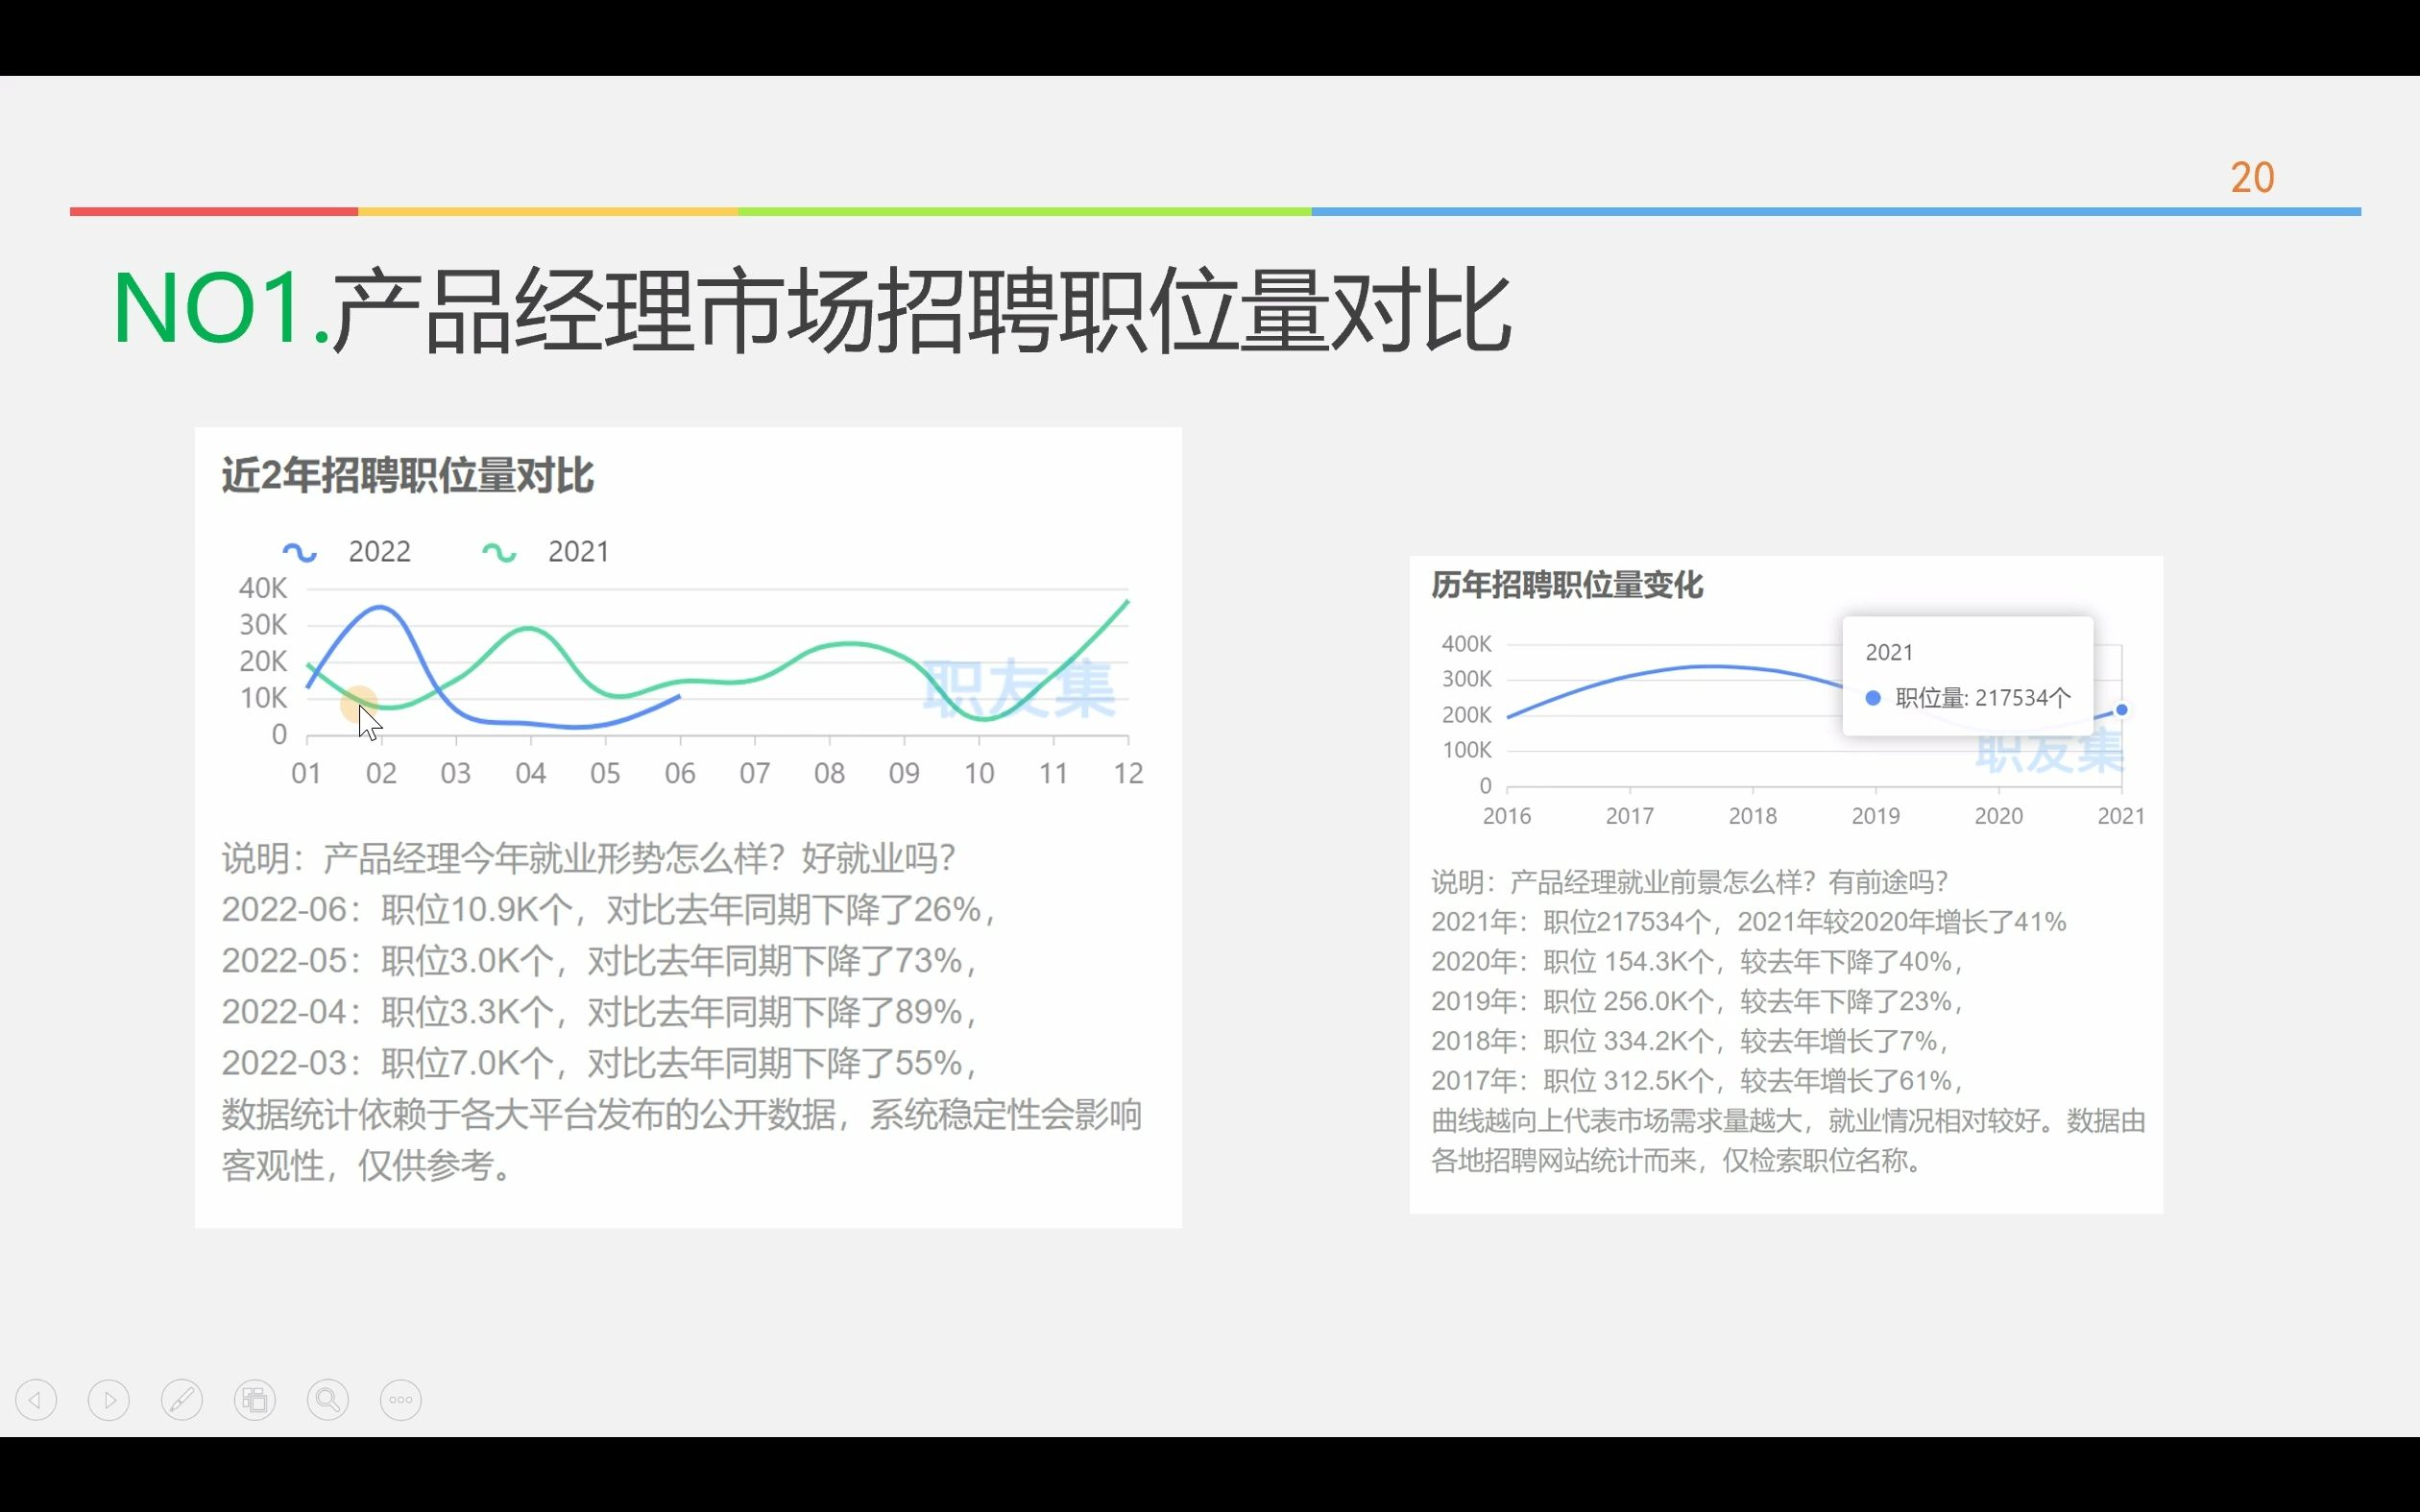
Task: Click slide number 20
Action: pyautogui.click(x=2252, y=177)
